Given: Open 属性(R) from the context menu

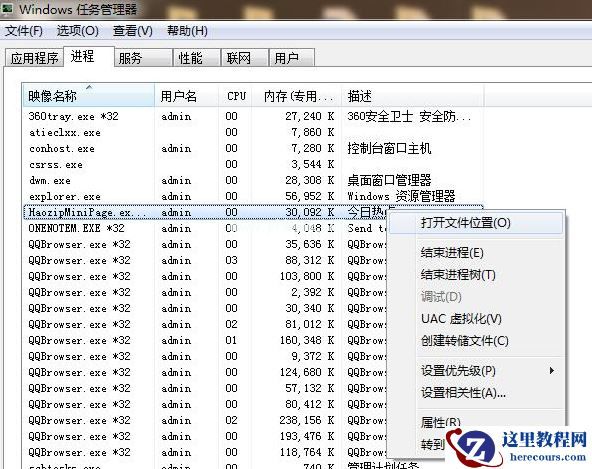Looking at the screenshot, I should pyautogui.click(x=441, y=422).
